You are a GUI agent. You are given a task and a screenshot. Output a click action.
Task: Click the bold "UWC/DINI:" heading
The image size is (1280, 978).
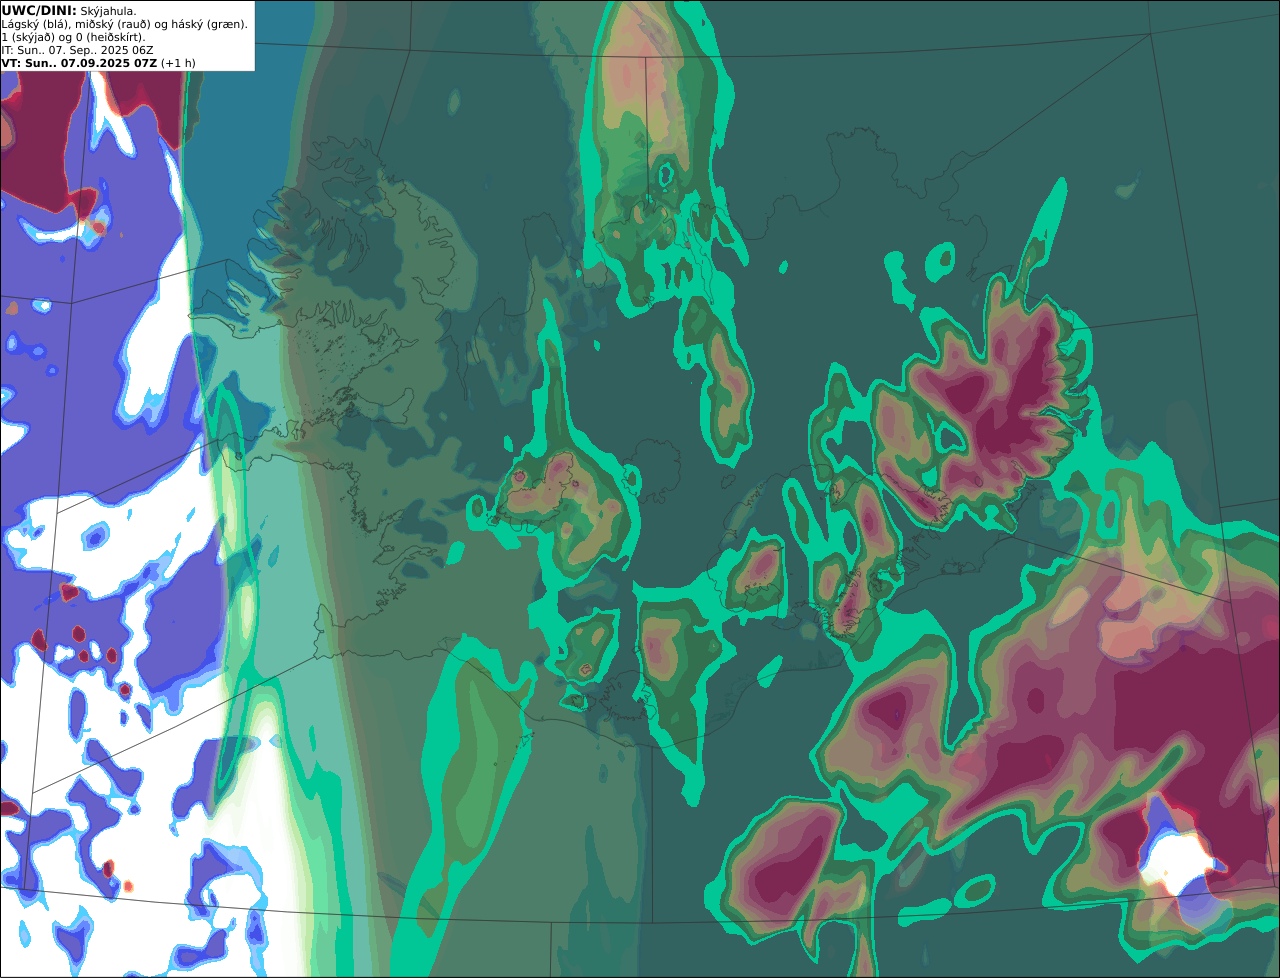coord(39,11)
